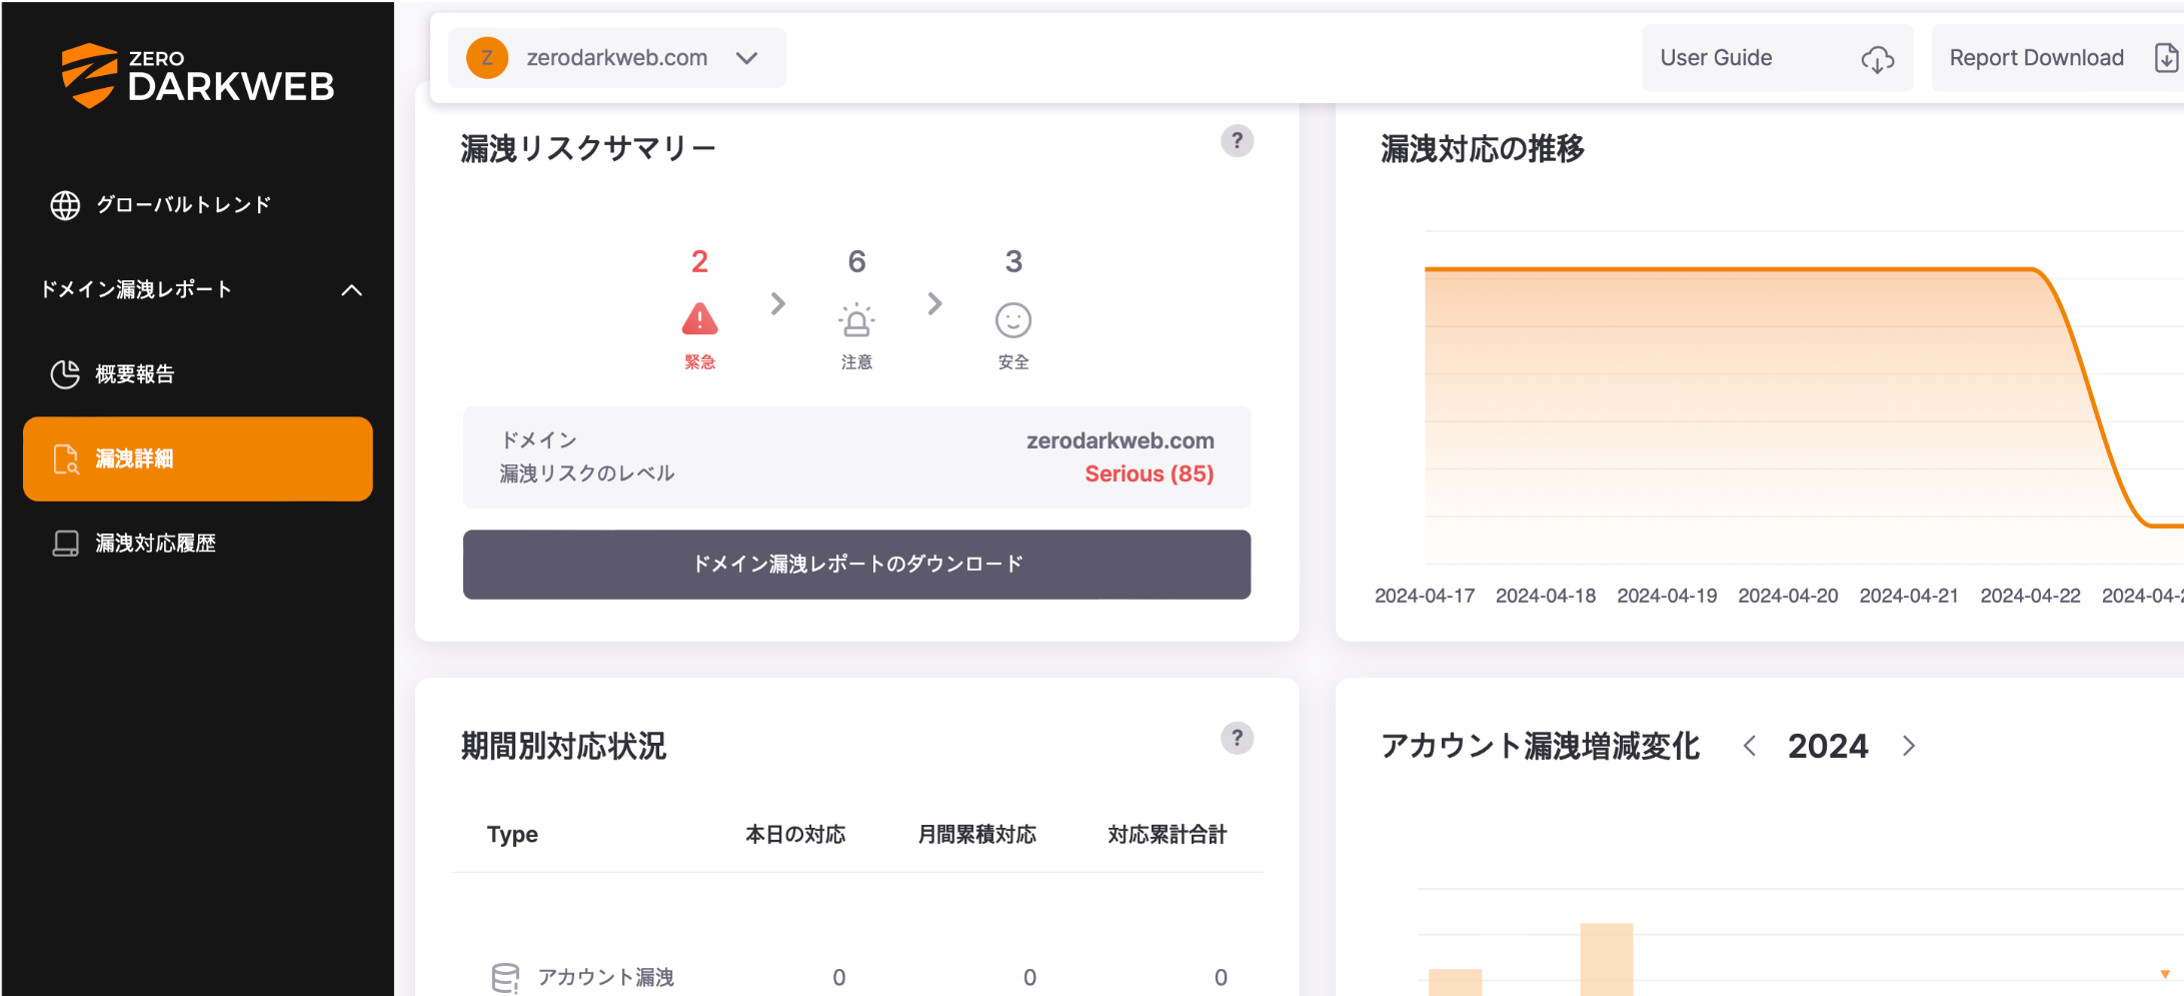Click the 漏洩対応の推移 chart title
The width and height of the screenshot is (2184, 996).
tap(1482, 149)
